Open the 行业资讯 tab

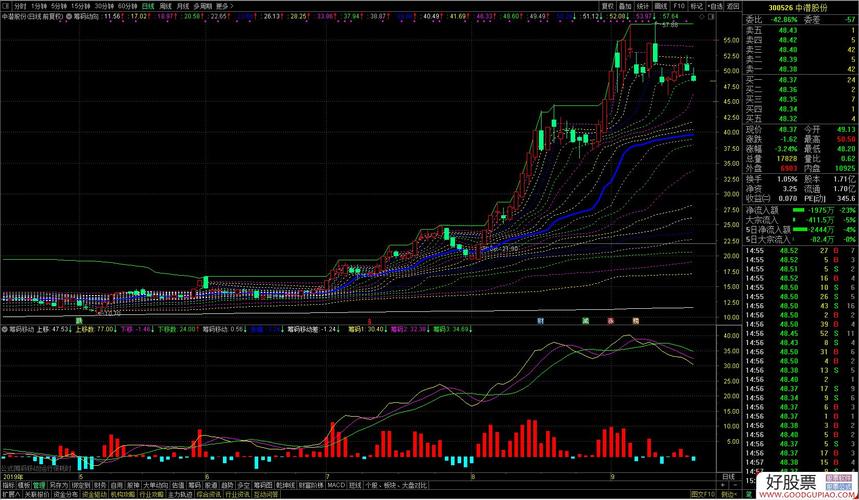(237, 494)
